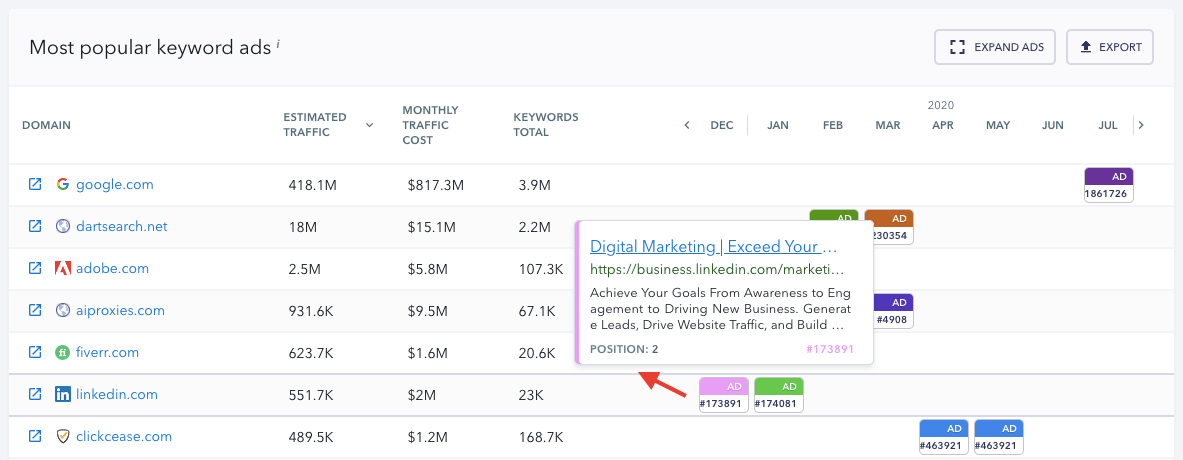Click the Keywords Total column header
The height and width of the screenshot is (460, 1183).
pos(545,125)
